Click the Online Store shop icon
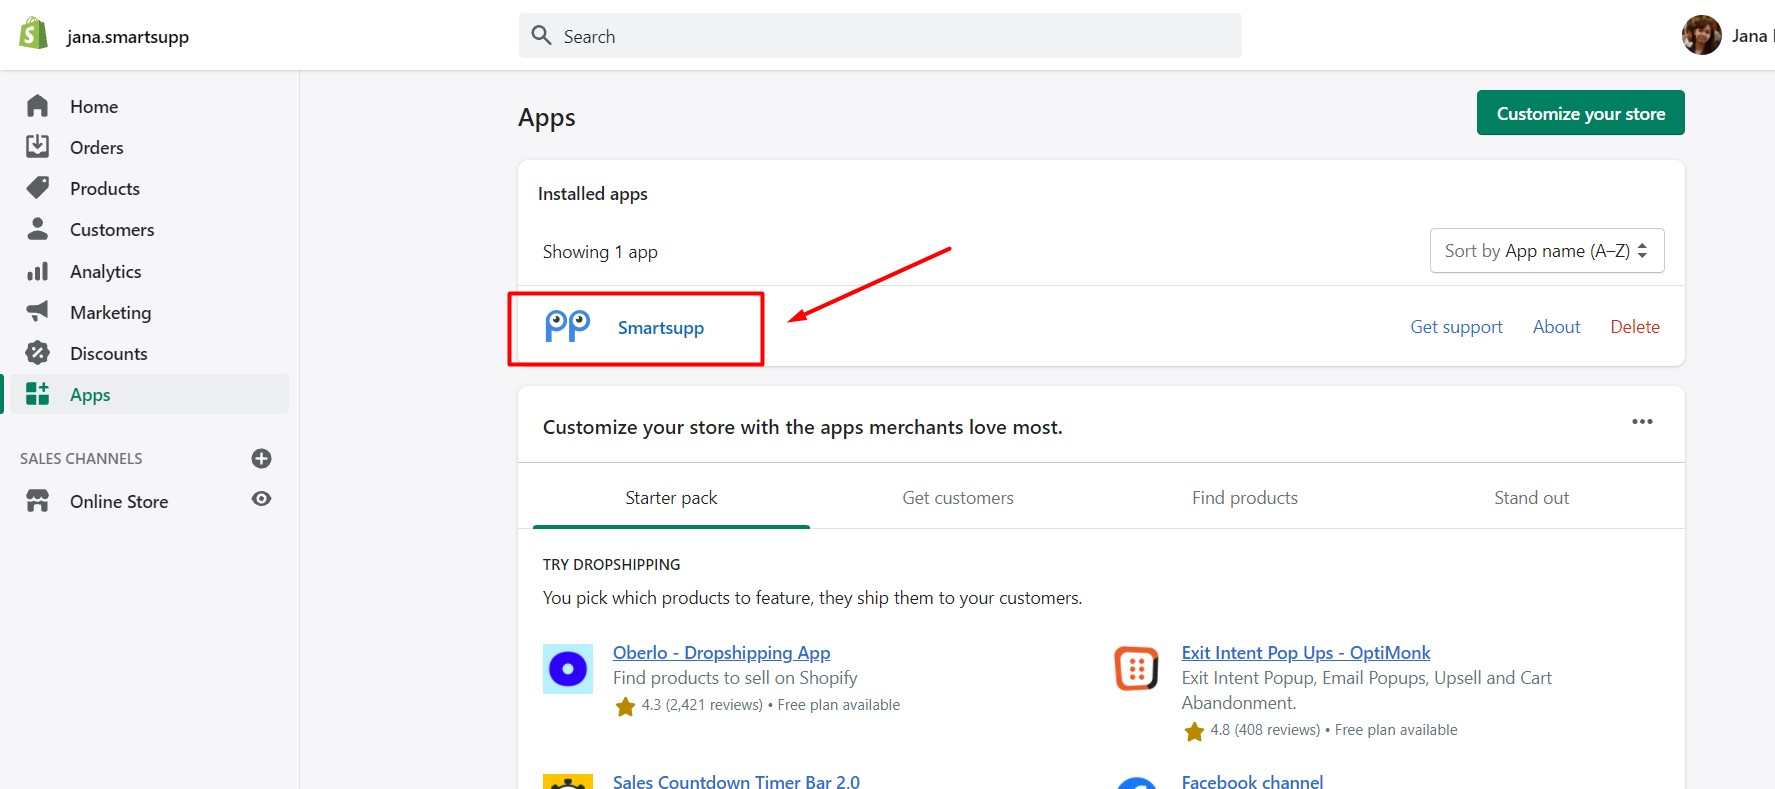Screen dimensions: 1775x789 (x=38, y=501)
